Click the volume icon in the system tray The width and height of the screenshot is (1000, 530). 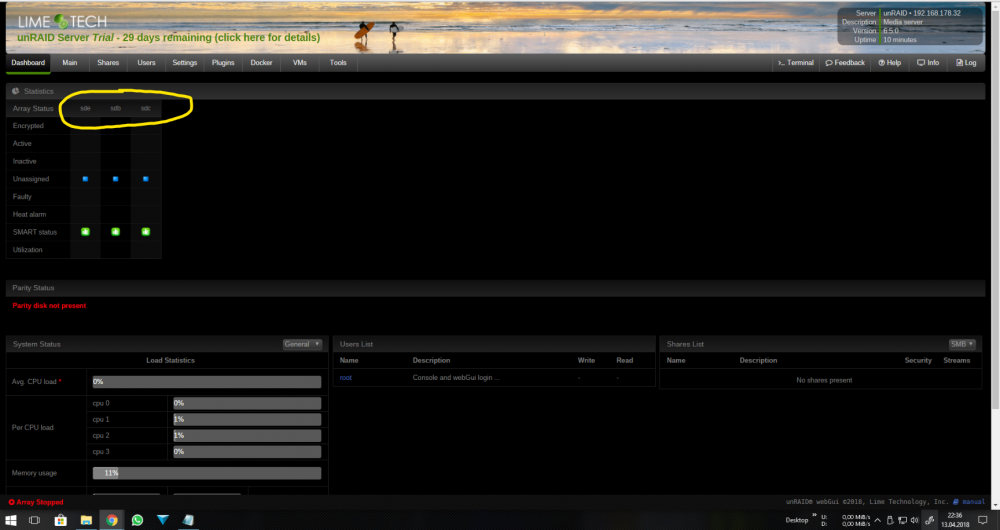915,520
